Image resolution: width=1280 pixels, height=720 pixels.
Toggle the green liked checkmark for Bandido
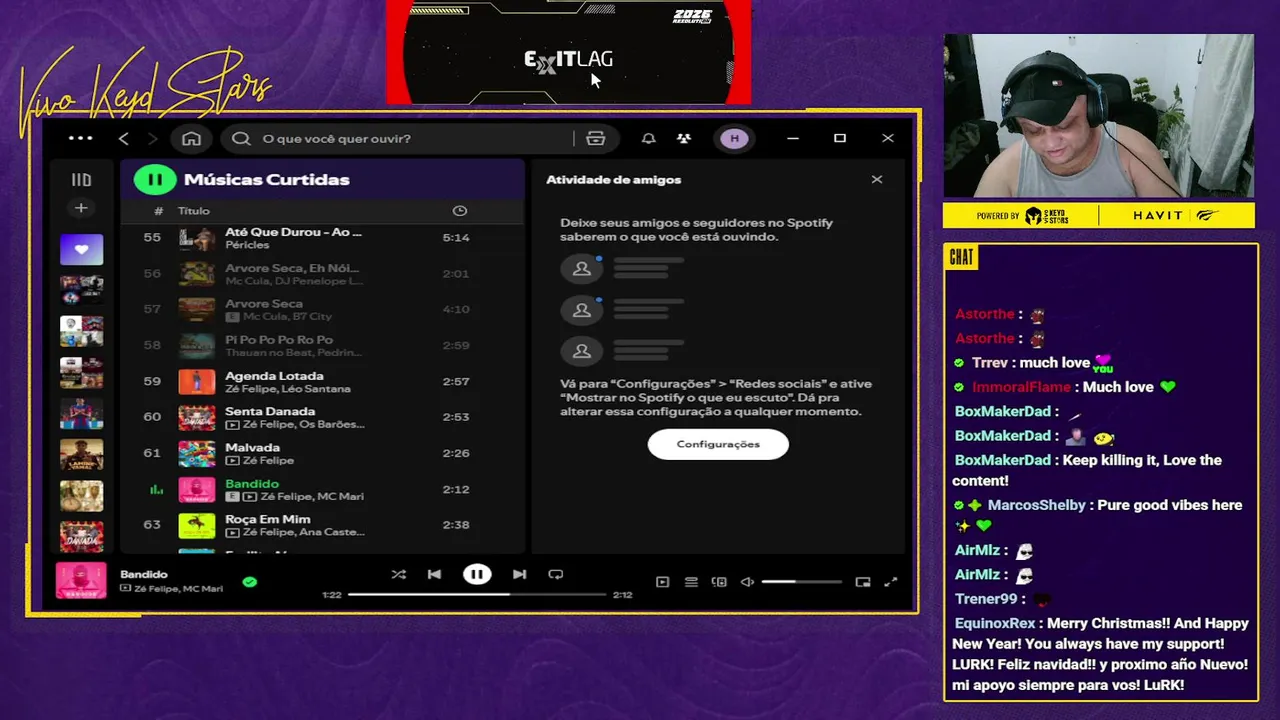coord(250,582)
